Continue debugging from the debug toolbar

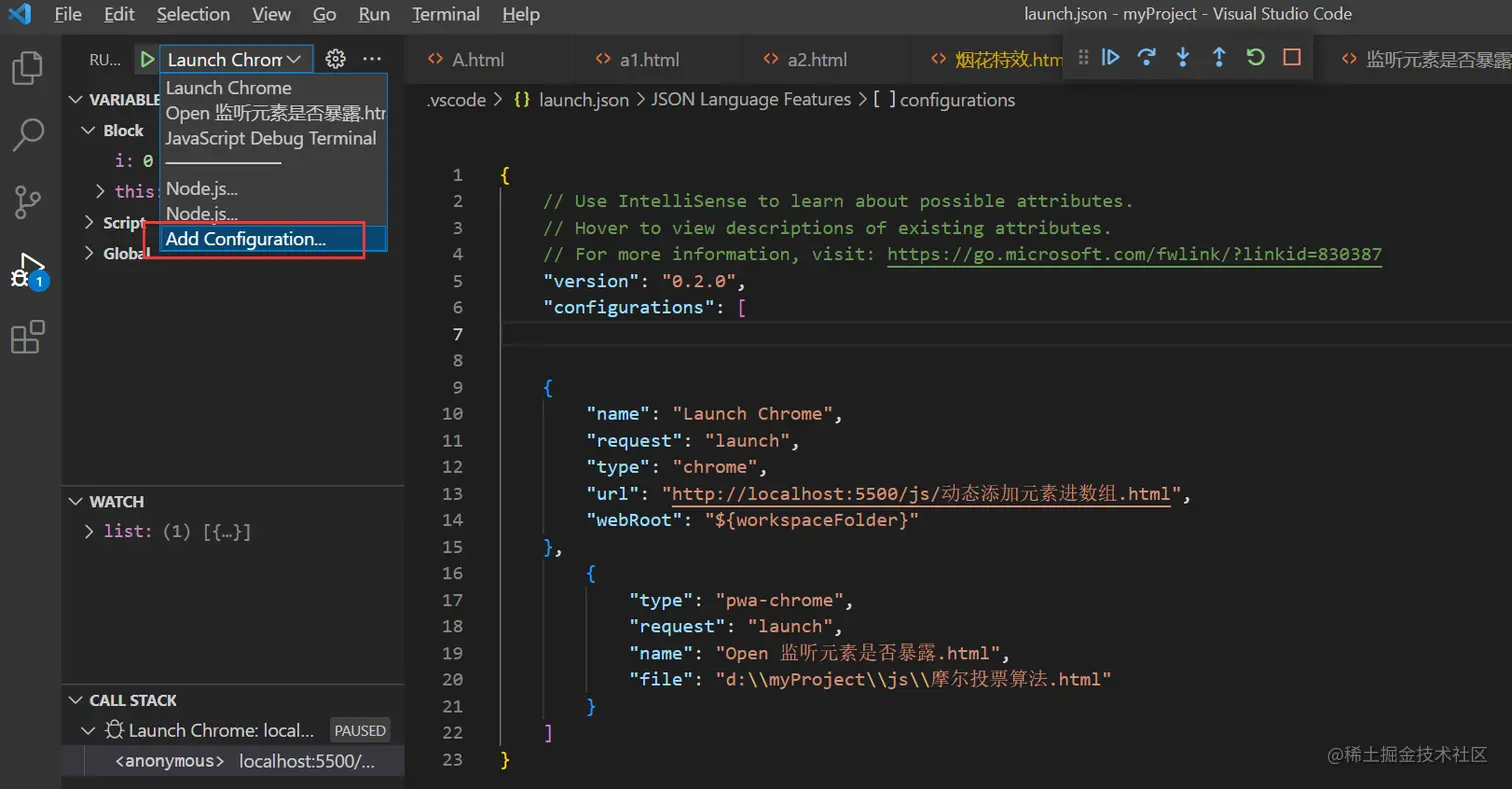pyautogui.click(x=1110, y=58)
